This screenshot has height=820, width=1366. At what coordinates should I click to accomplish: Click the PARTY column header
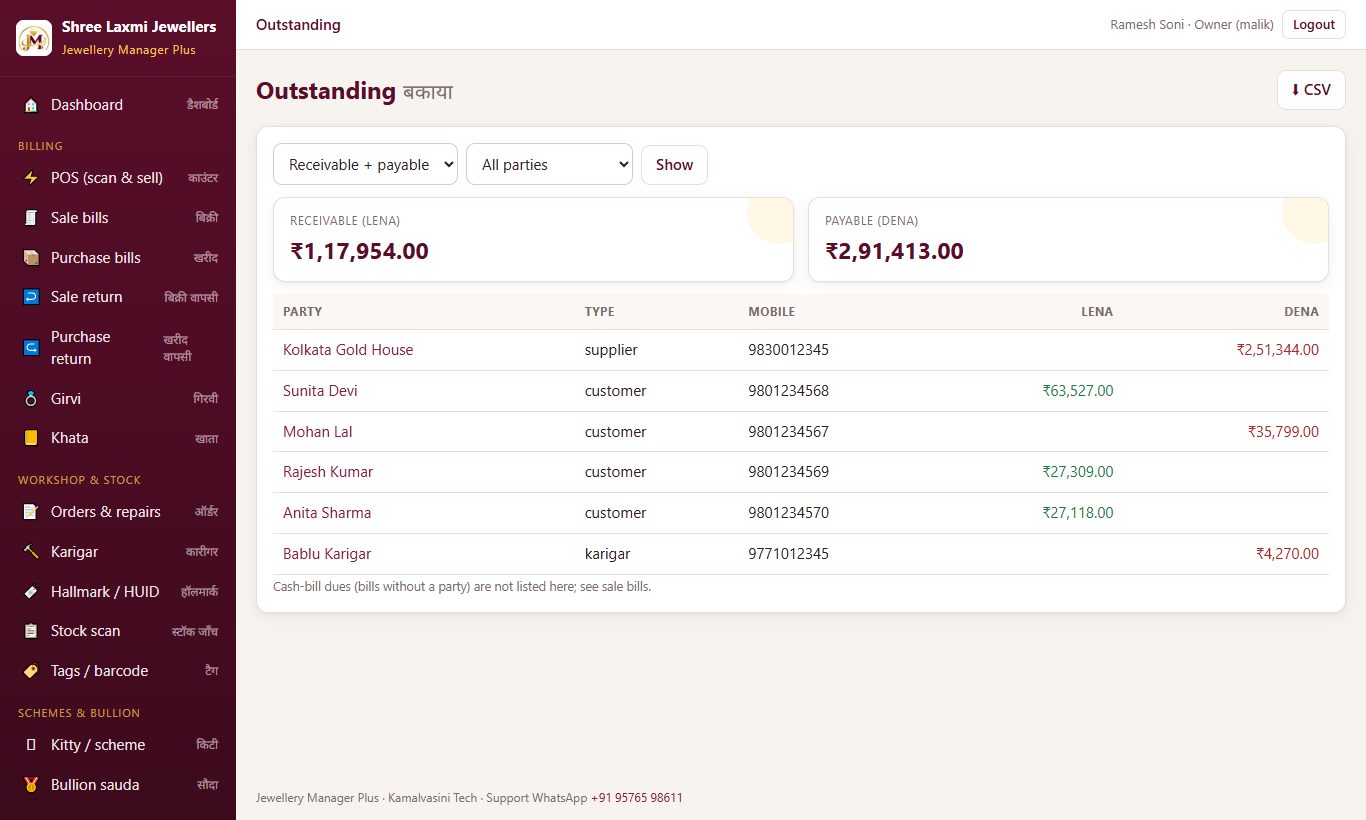click(303, 312)
